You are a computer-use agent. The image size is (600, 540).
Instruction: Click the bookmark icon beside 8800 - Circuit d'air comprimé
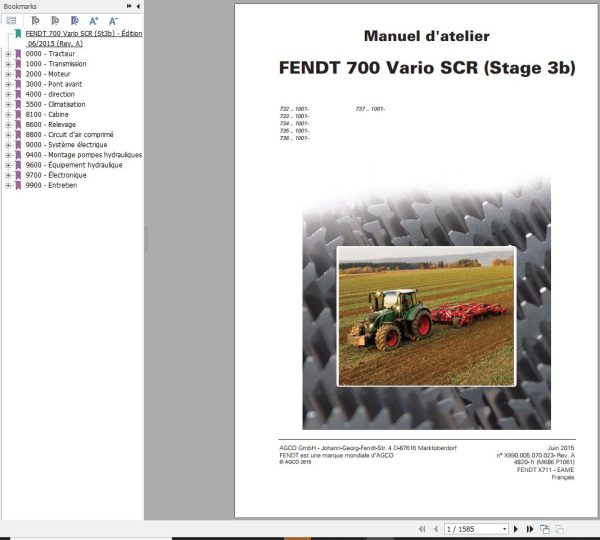coord(18,135)
